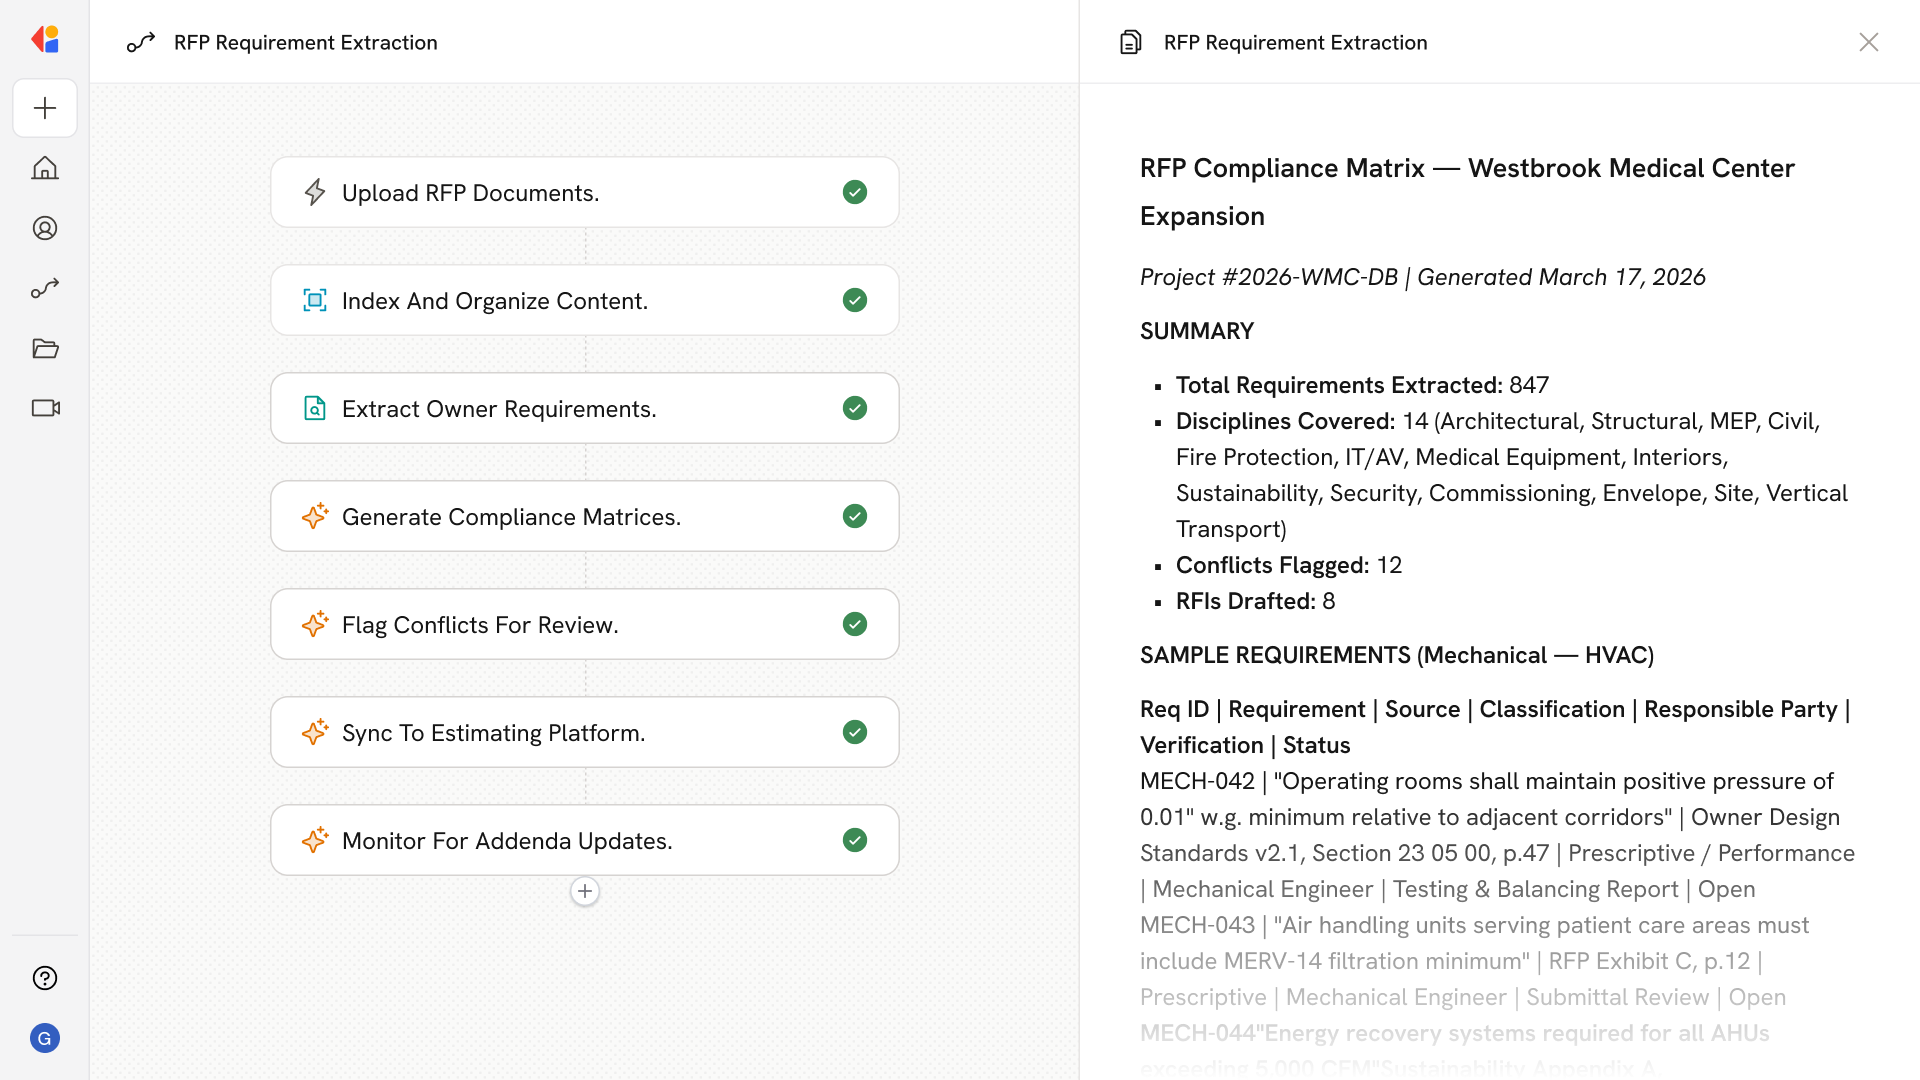Click the green checkmark on Monitor For Addenda Updates
This screenshot has height=1080, width=1920.
854,840
